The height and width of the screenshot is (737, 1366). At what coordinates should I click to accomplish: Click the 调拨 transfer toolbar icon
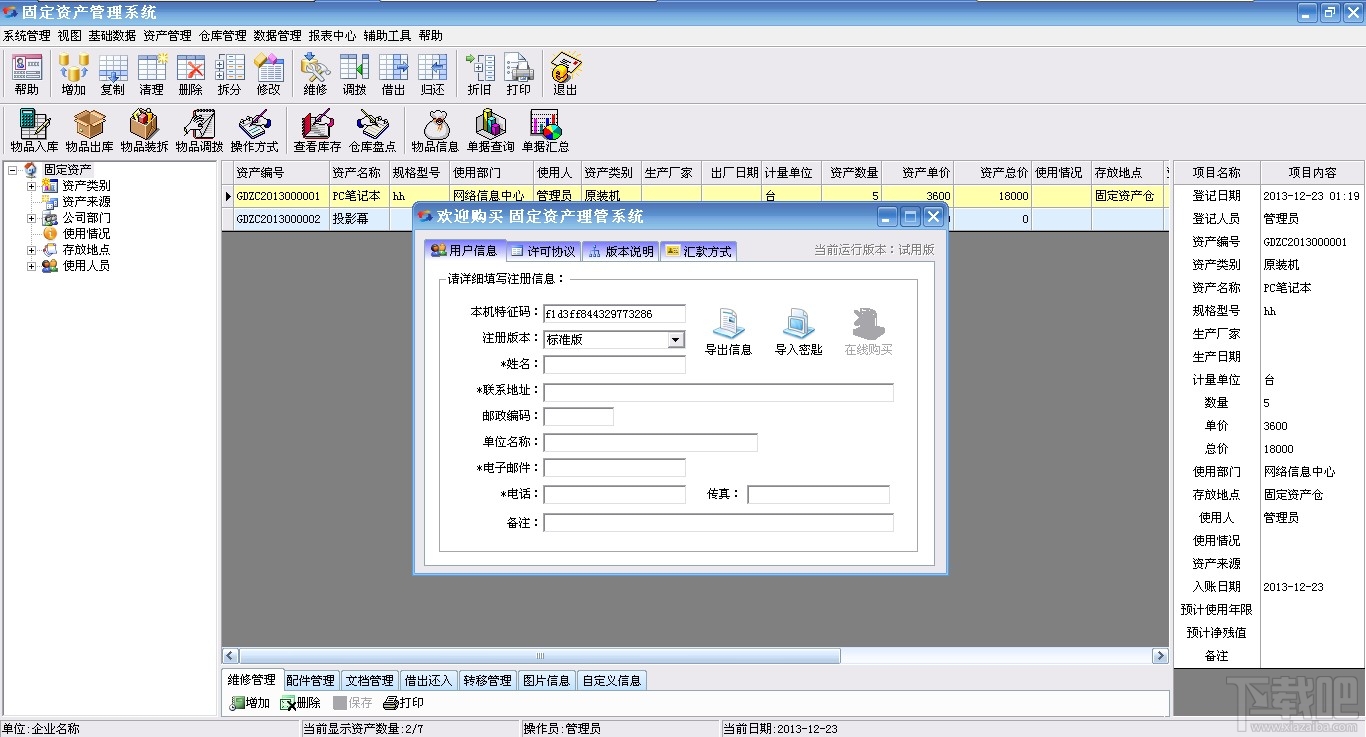[x=354, y=74]
